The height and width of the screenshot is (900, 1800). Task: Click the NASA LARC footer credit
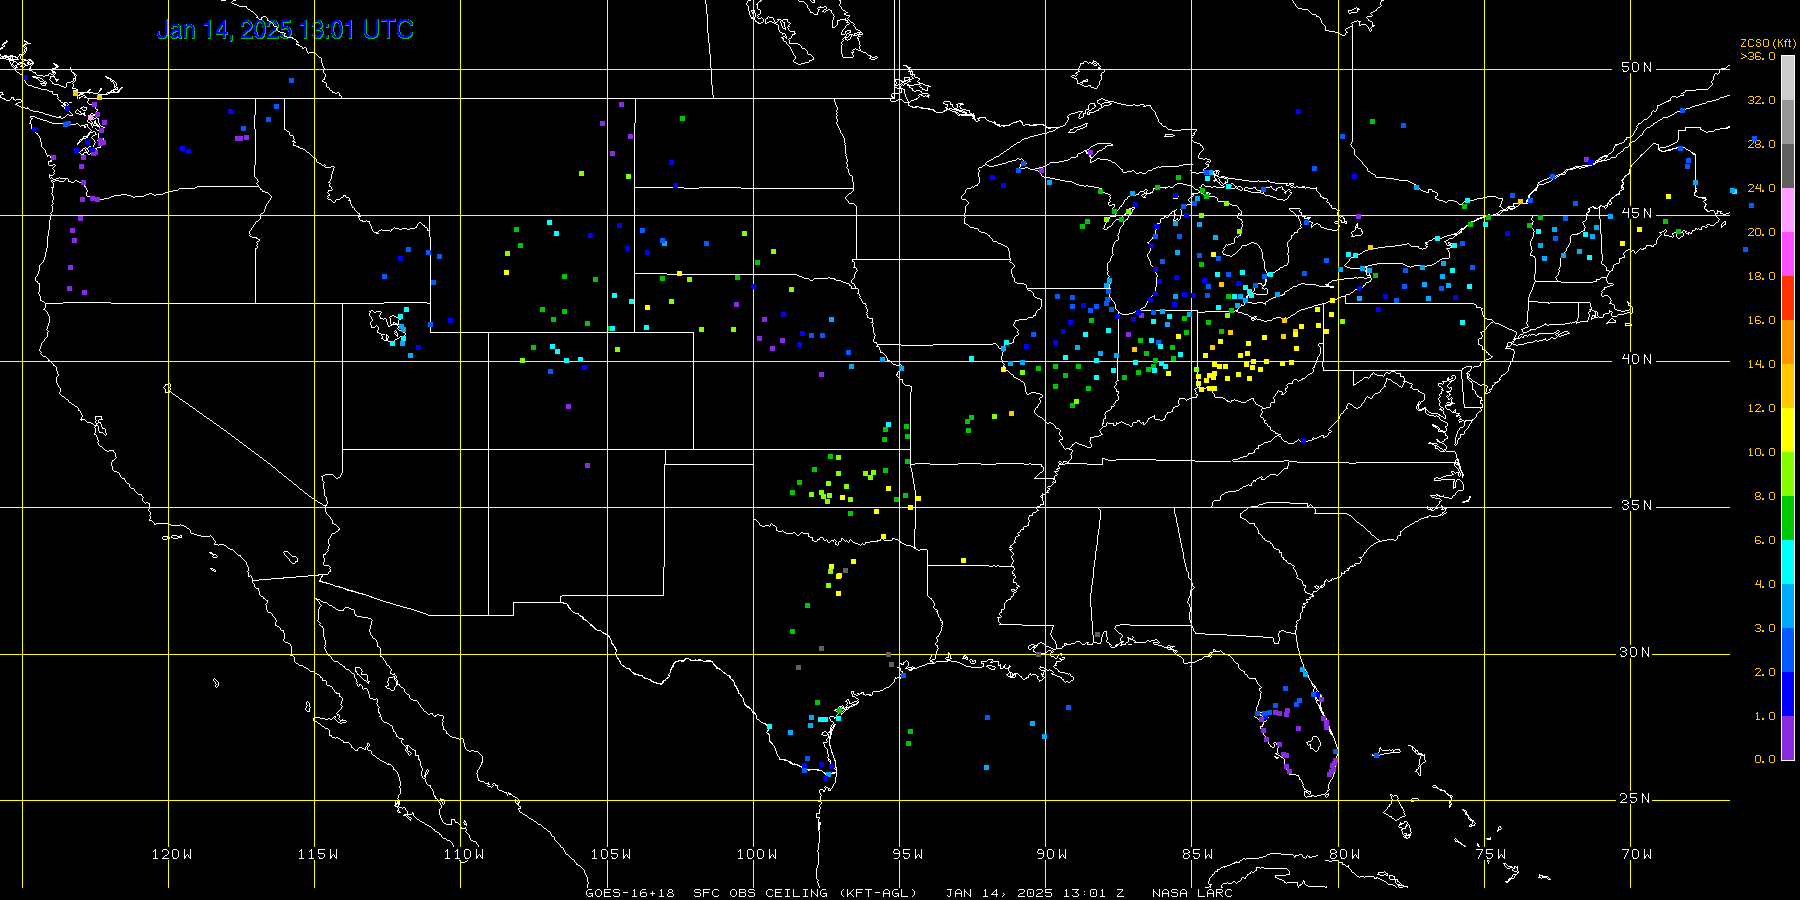[1192, 893]
